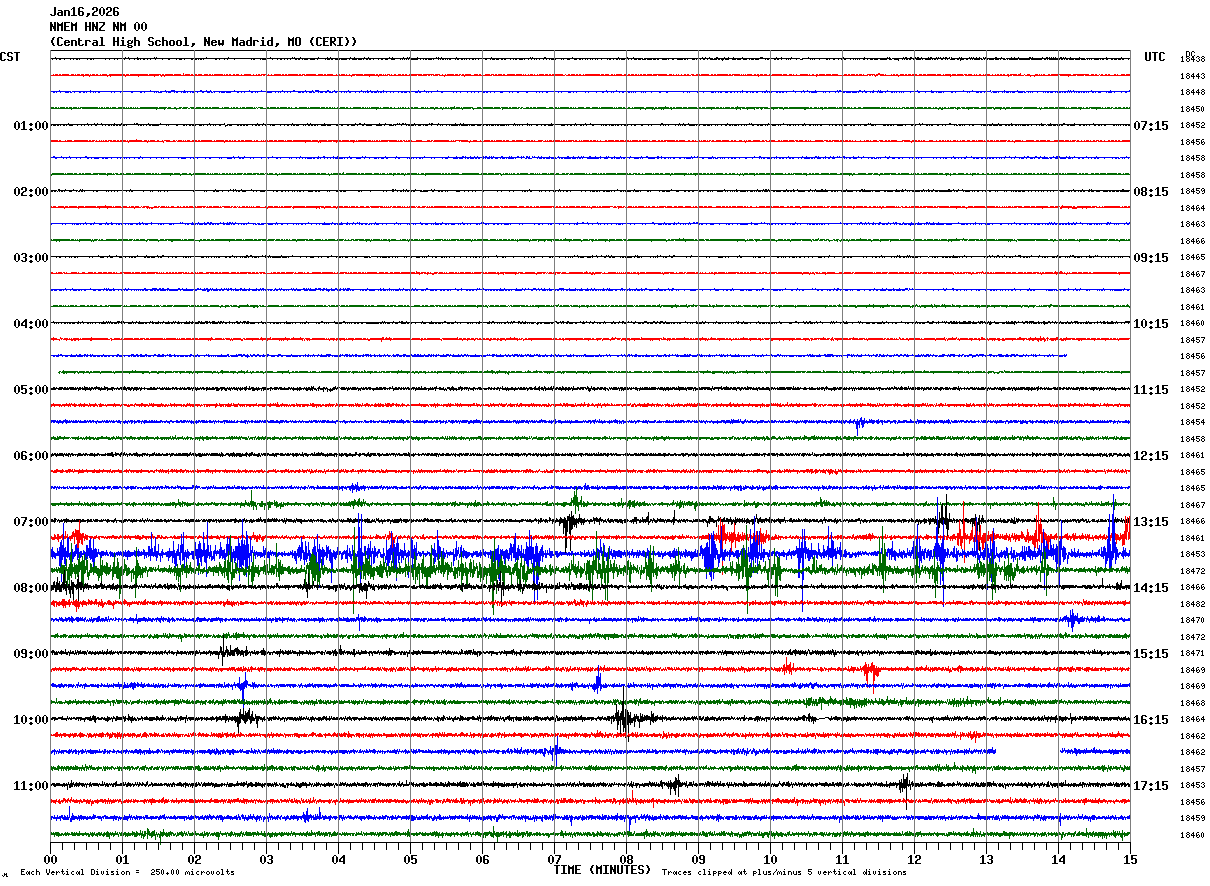
Task: Select the DC value 18468
Action: 1192,703
